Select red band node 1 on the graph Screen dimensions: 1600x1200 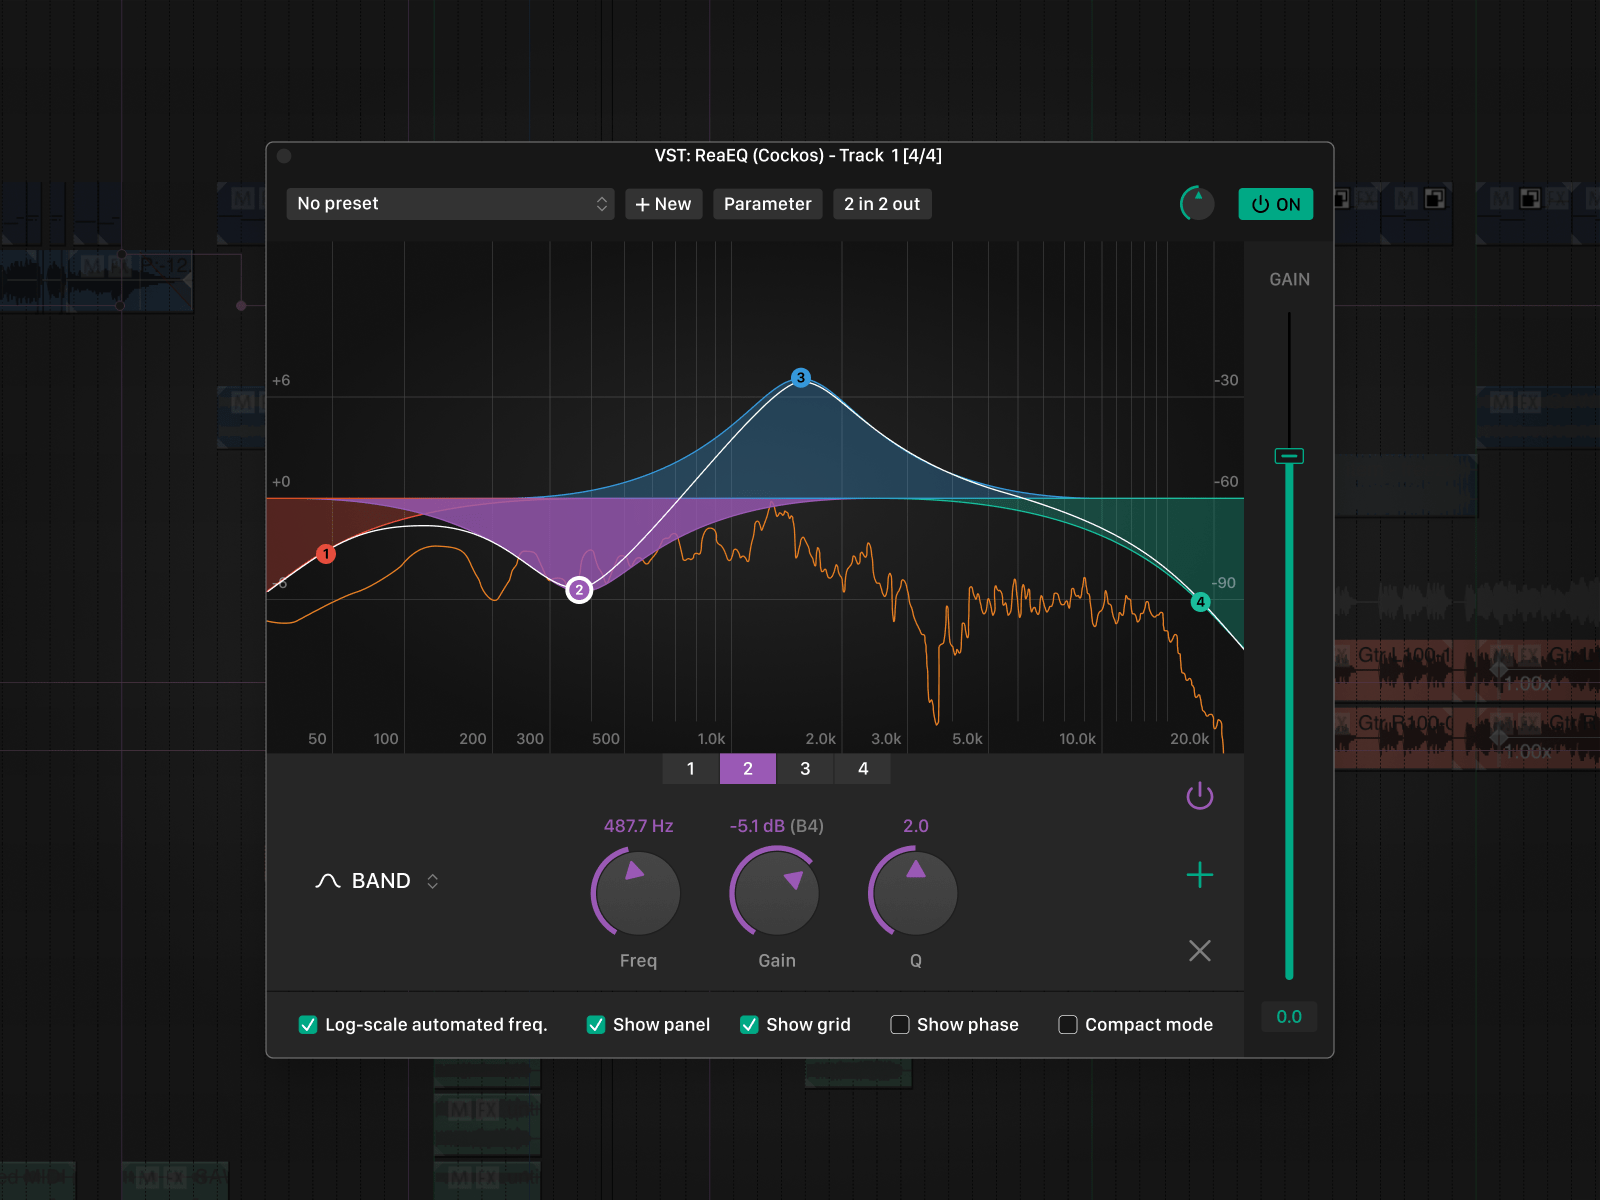(x=325, y=554)
